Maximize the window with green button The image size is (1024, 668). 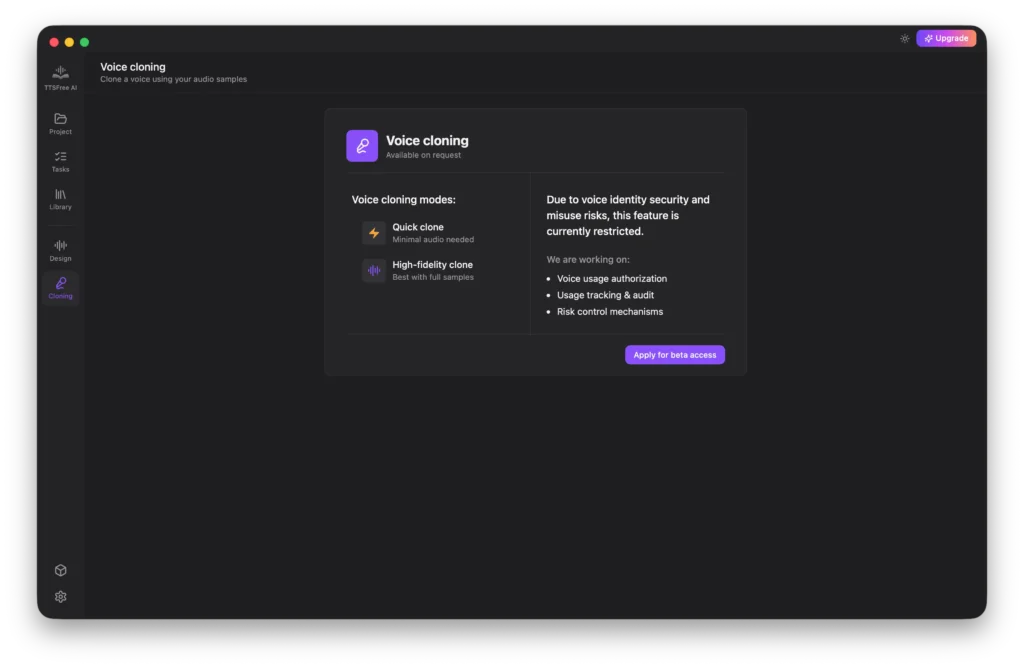pyautogui.click(x=84, y=42)
